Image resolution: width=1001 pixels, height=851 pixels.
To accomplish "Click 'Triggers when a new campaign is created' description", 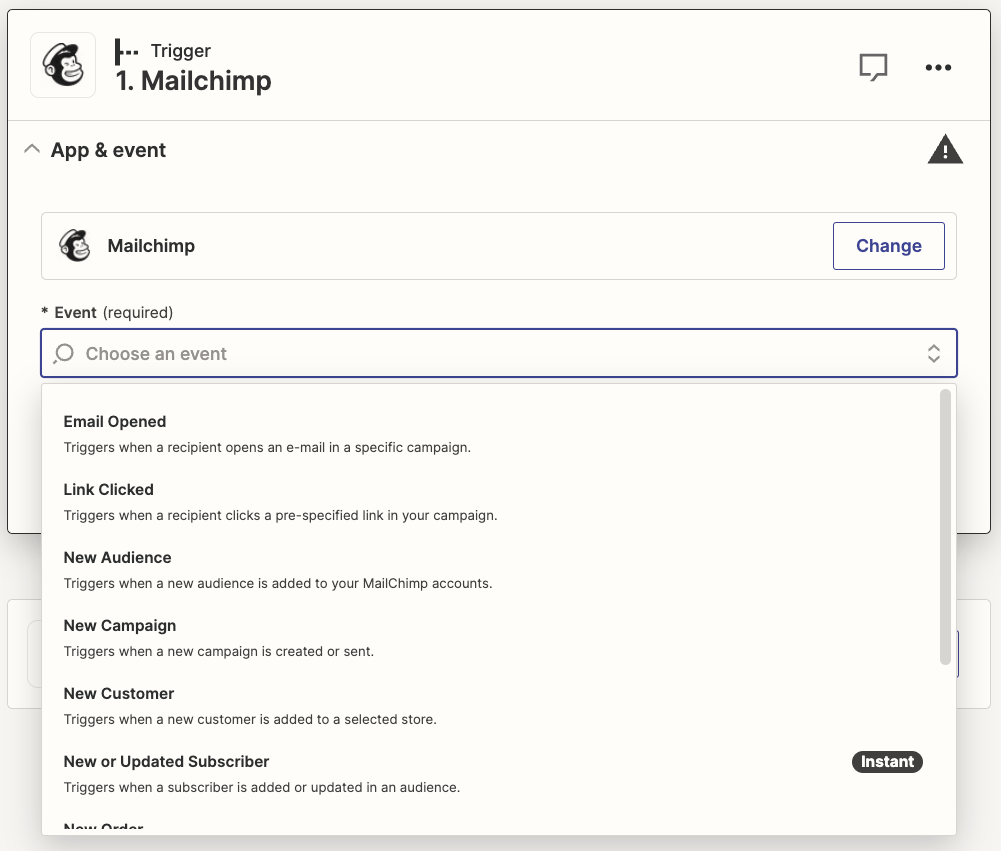I will [x=219, y=651].
